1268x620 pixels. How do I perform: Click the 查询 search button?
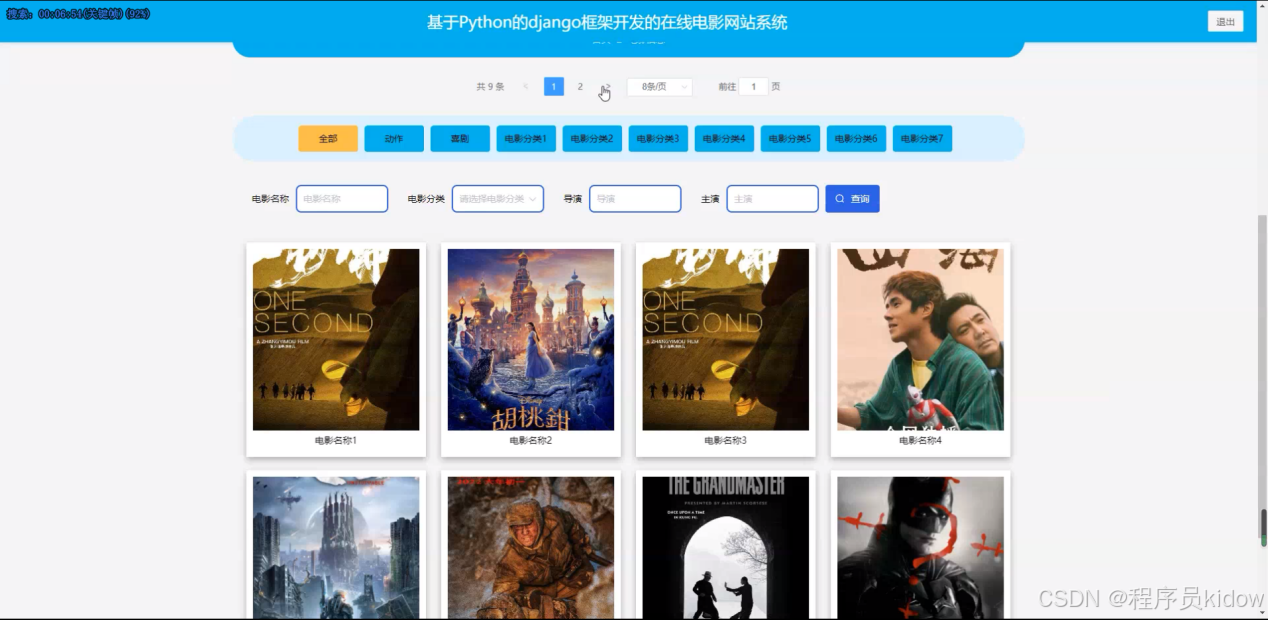pyautogui.click(x=852, y=199)
